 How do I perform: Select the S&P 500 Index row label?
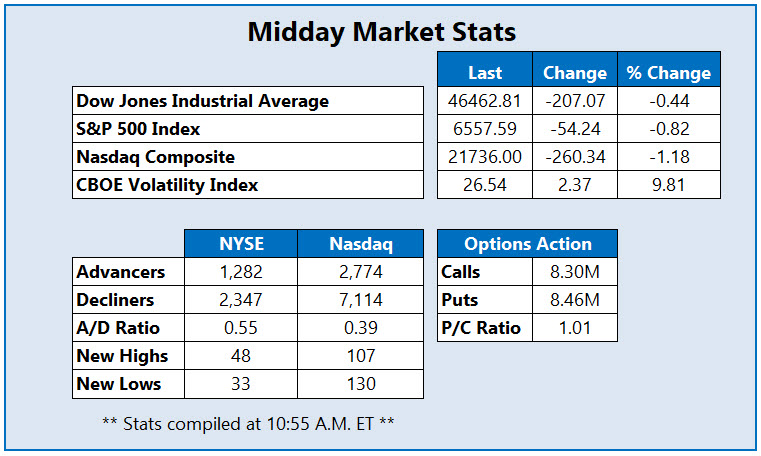click(139, 129)
